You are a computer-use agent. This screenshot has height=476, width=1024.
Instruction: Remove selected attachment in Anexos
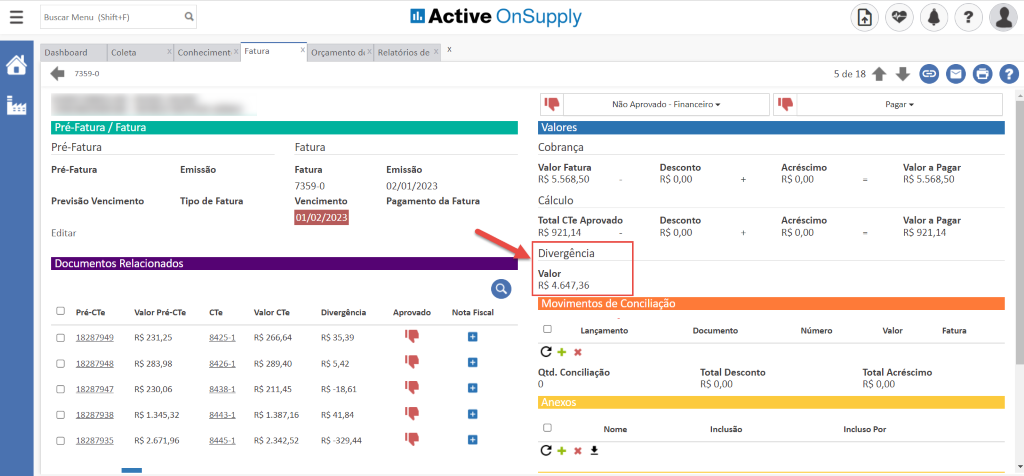(x=577, y=451)
